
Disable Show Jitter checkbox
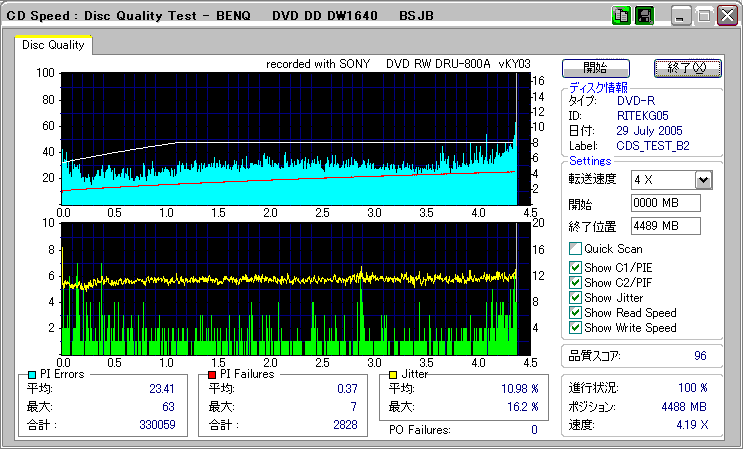[x=575, y=297]
